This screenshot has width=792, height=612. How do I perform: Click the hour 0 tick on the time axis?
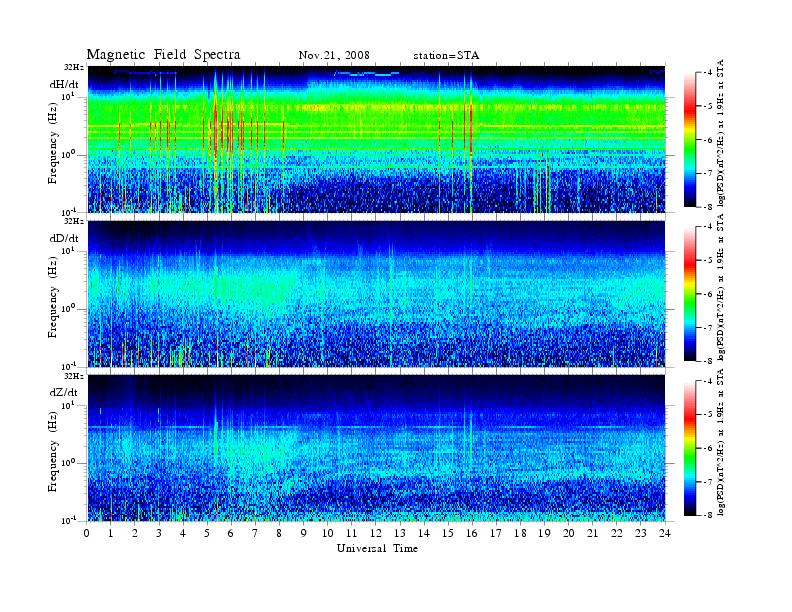click(x=87, y=533)
